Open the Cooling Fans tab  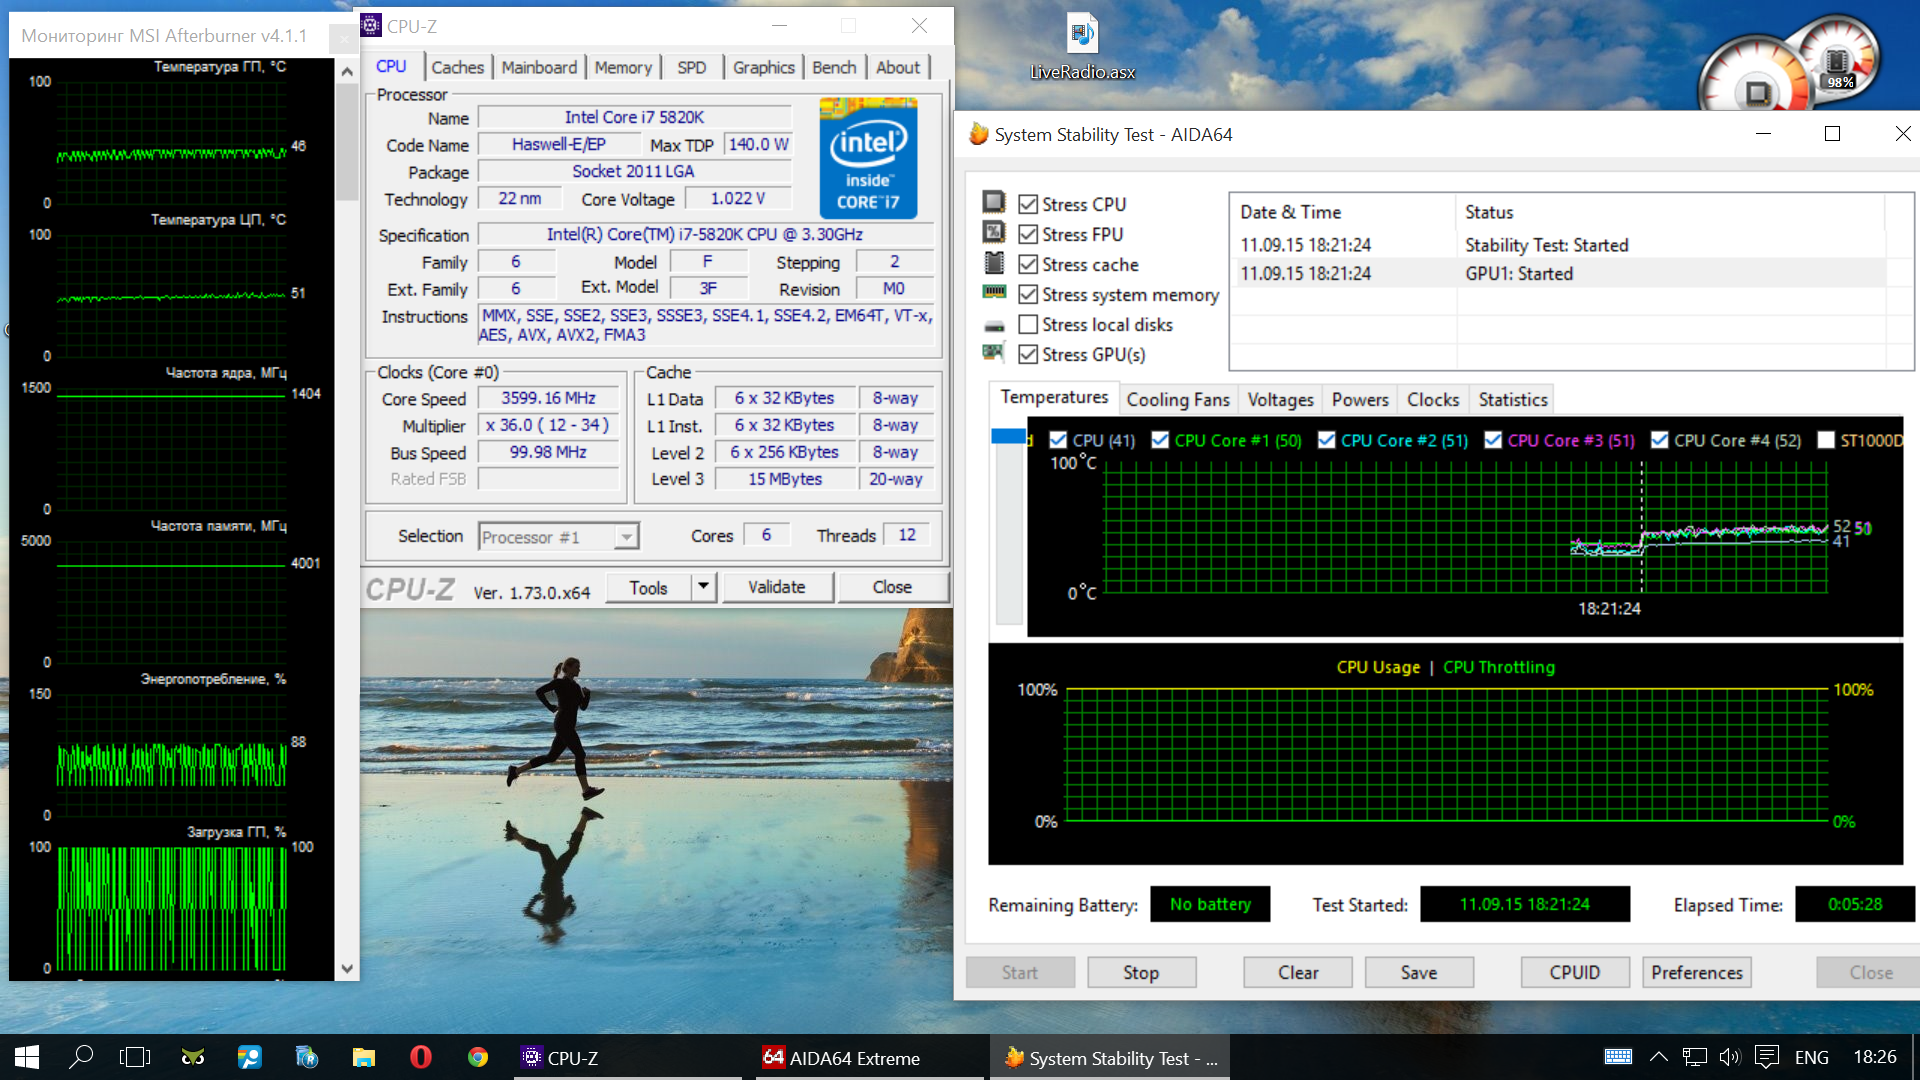(x=1177, y=400)
